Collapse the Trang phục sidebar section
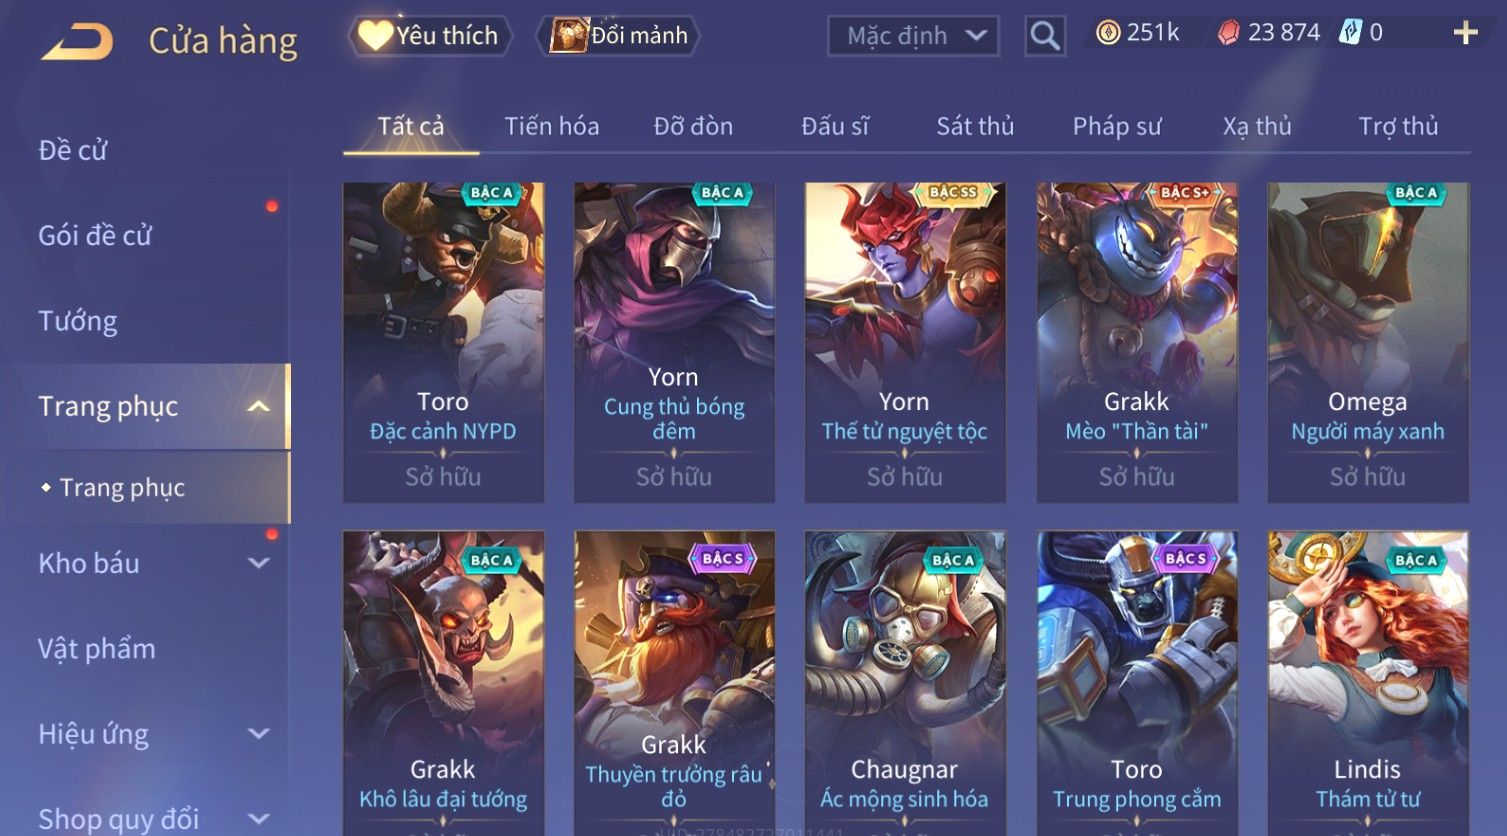Viewport: 1507px width, 836px height. point(258,406)
